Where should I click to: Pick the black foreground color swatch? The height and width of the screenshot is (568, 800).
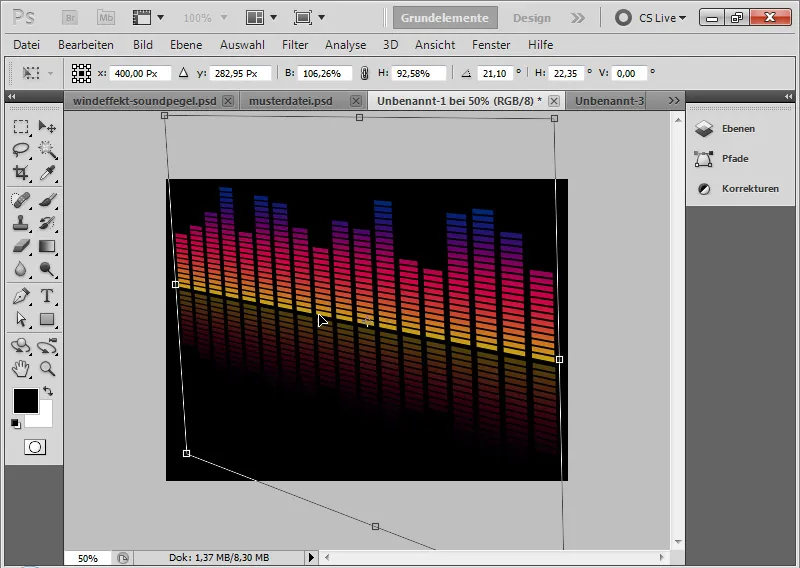pyautogui.click(x=26, y=401)
